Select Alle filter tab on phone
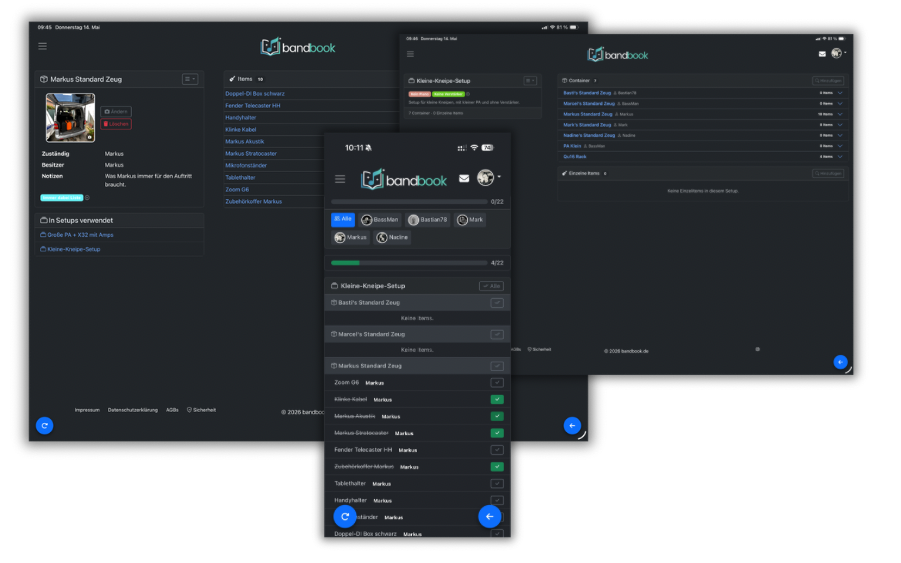901x563 pixels. click(x=342, y=219)
